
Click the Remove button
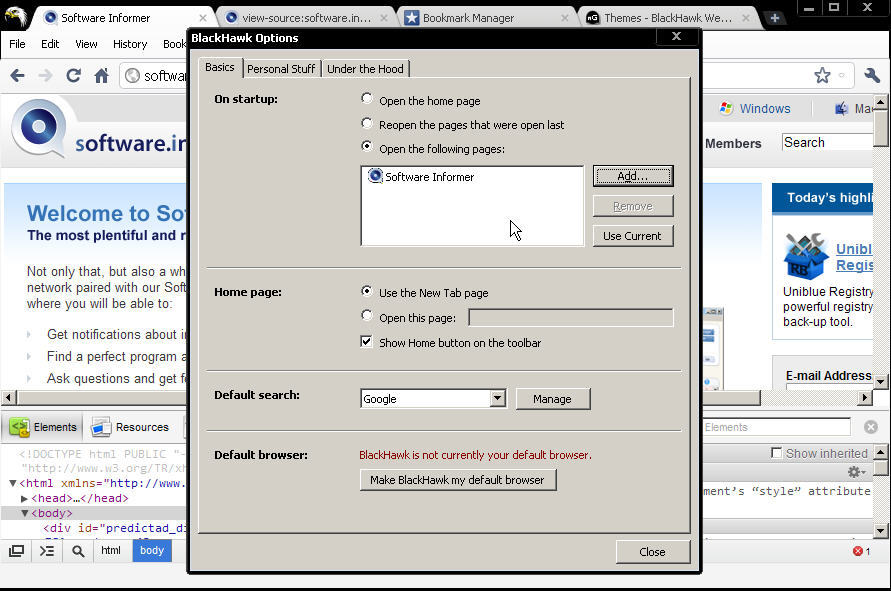(632, 206)
